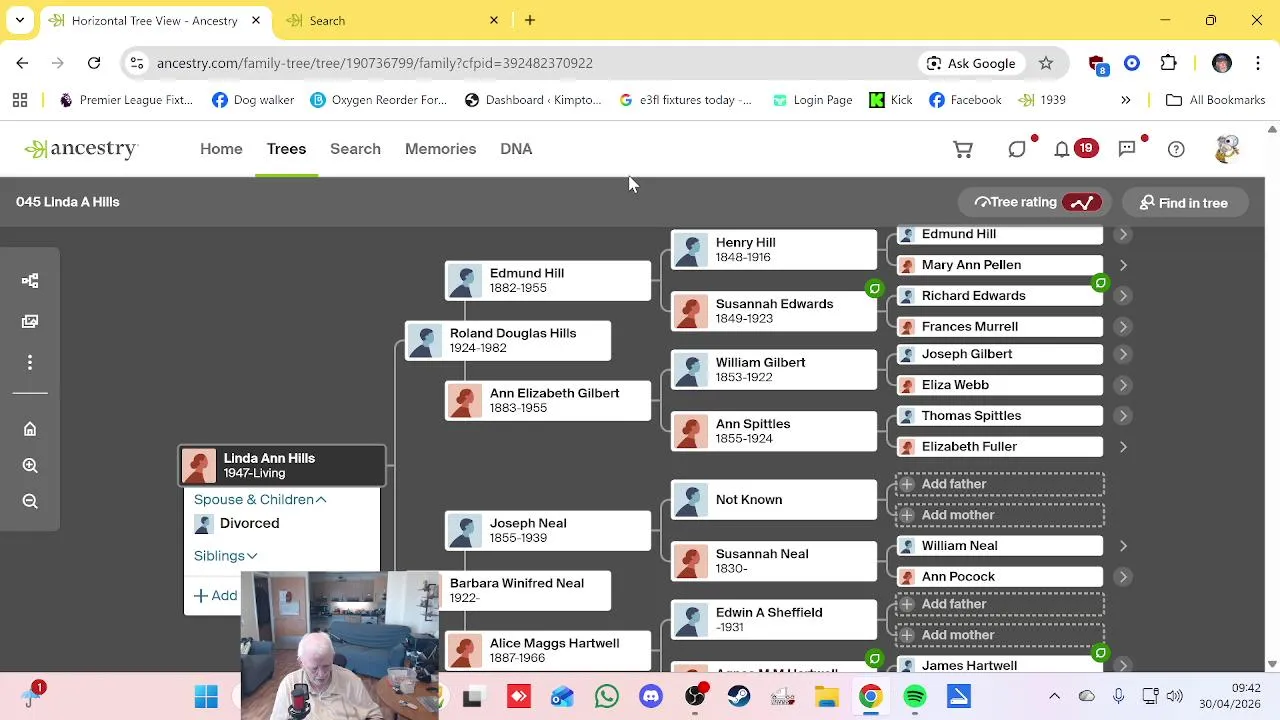Viewport: 1280px width, 720px height.
Task: Expand ancestors of Elizabeth Fuller
Action: pos(1123,447)
